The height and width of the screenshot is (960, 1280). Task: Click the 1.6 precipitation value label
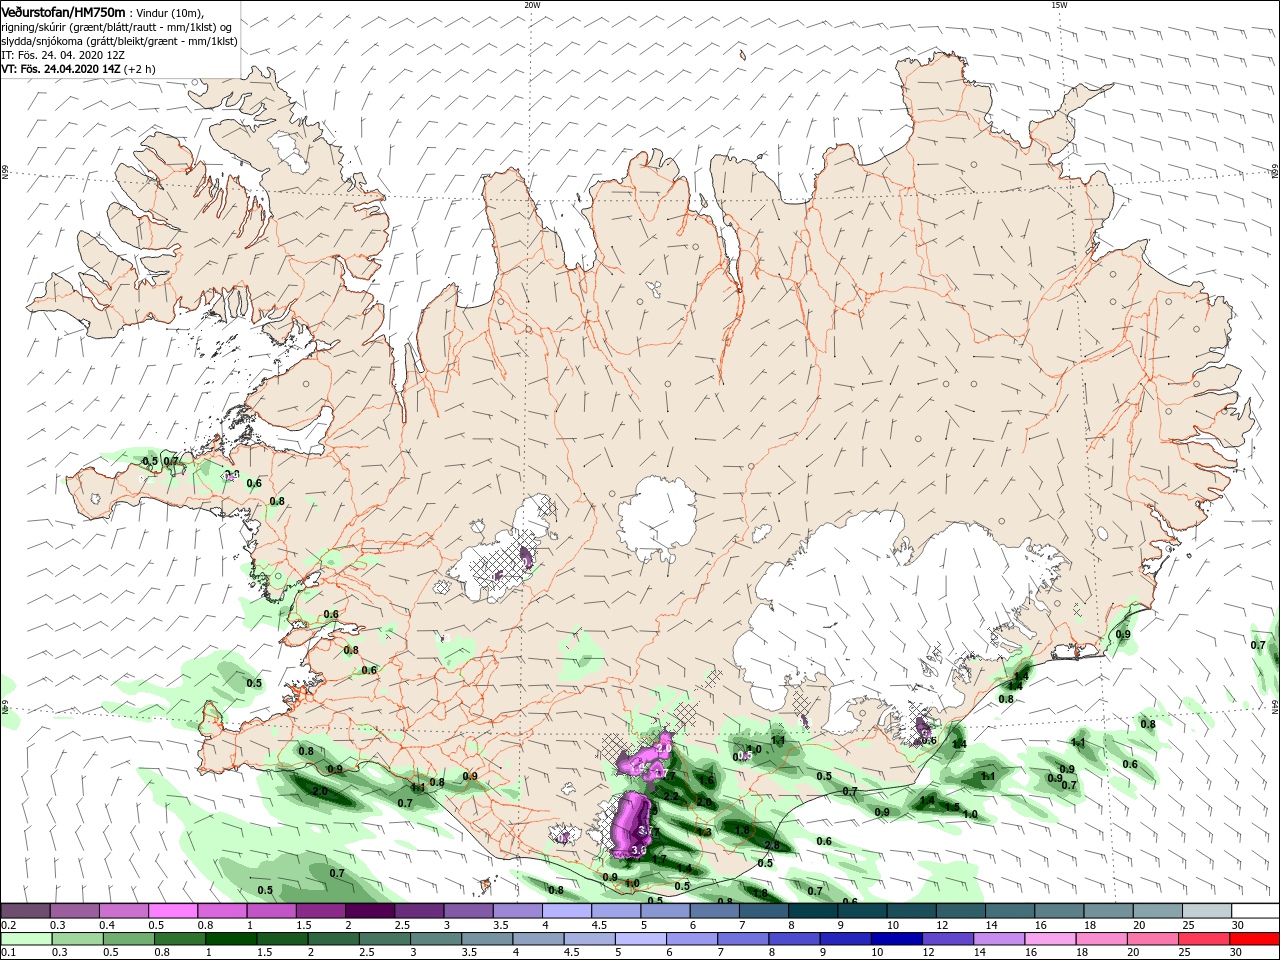point(706,781)
